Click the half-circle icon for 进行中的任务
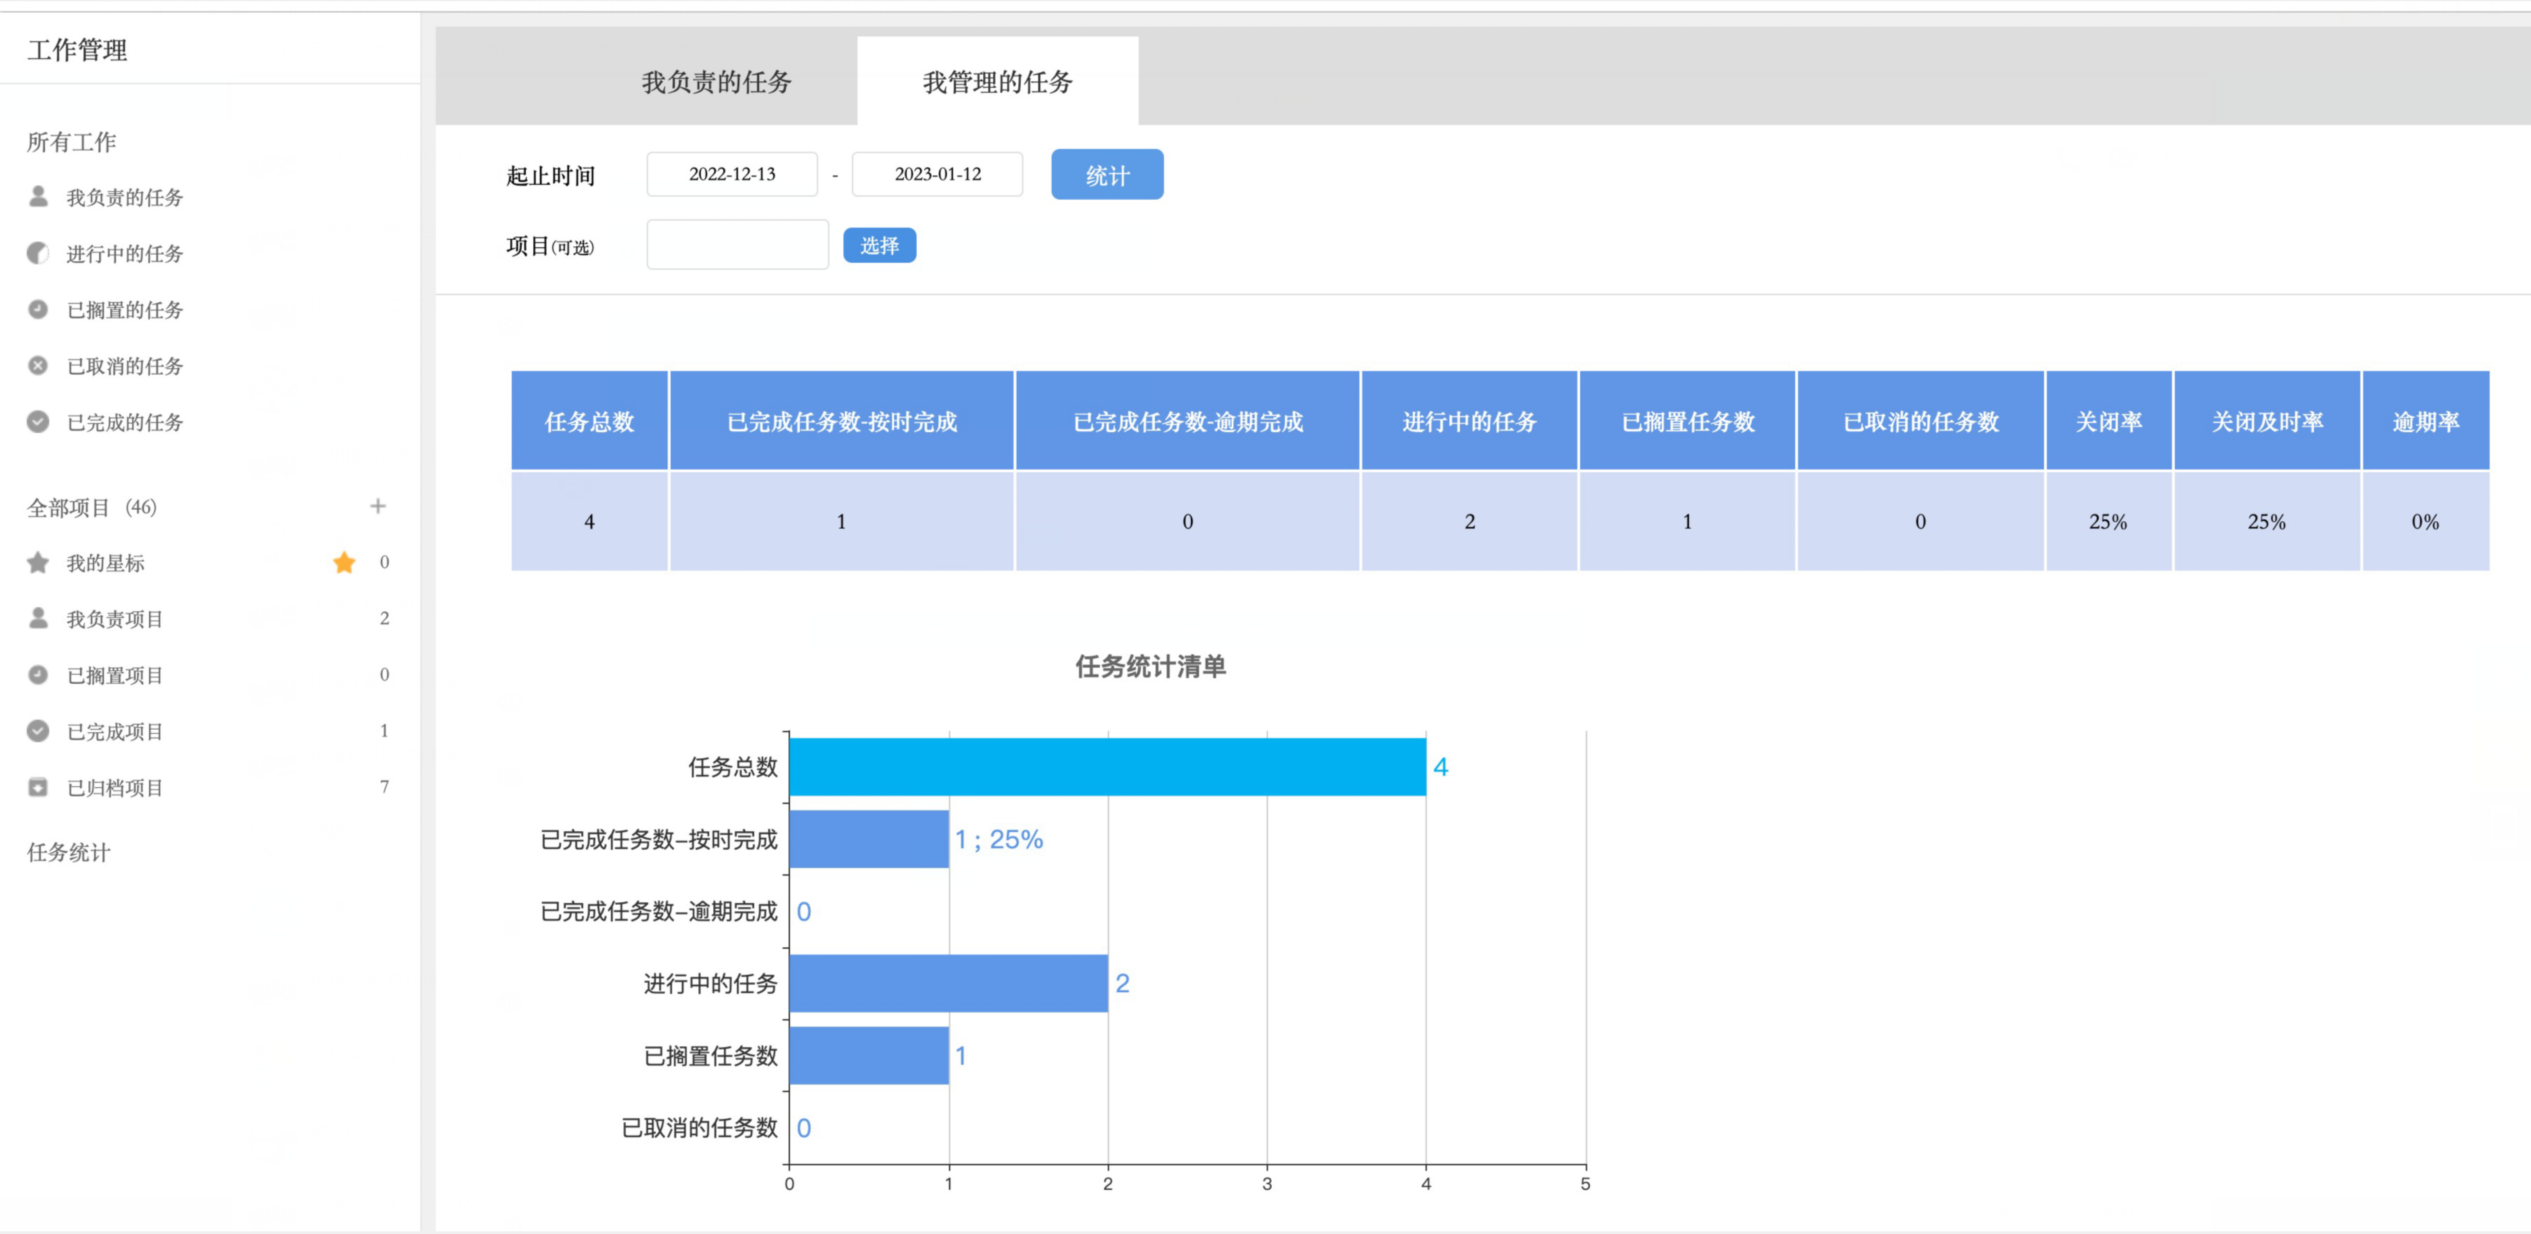The width and height of the screenshot is (2531, 1234). tap(38, 253)
